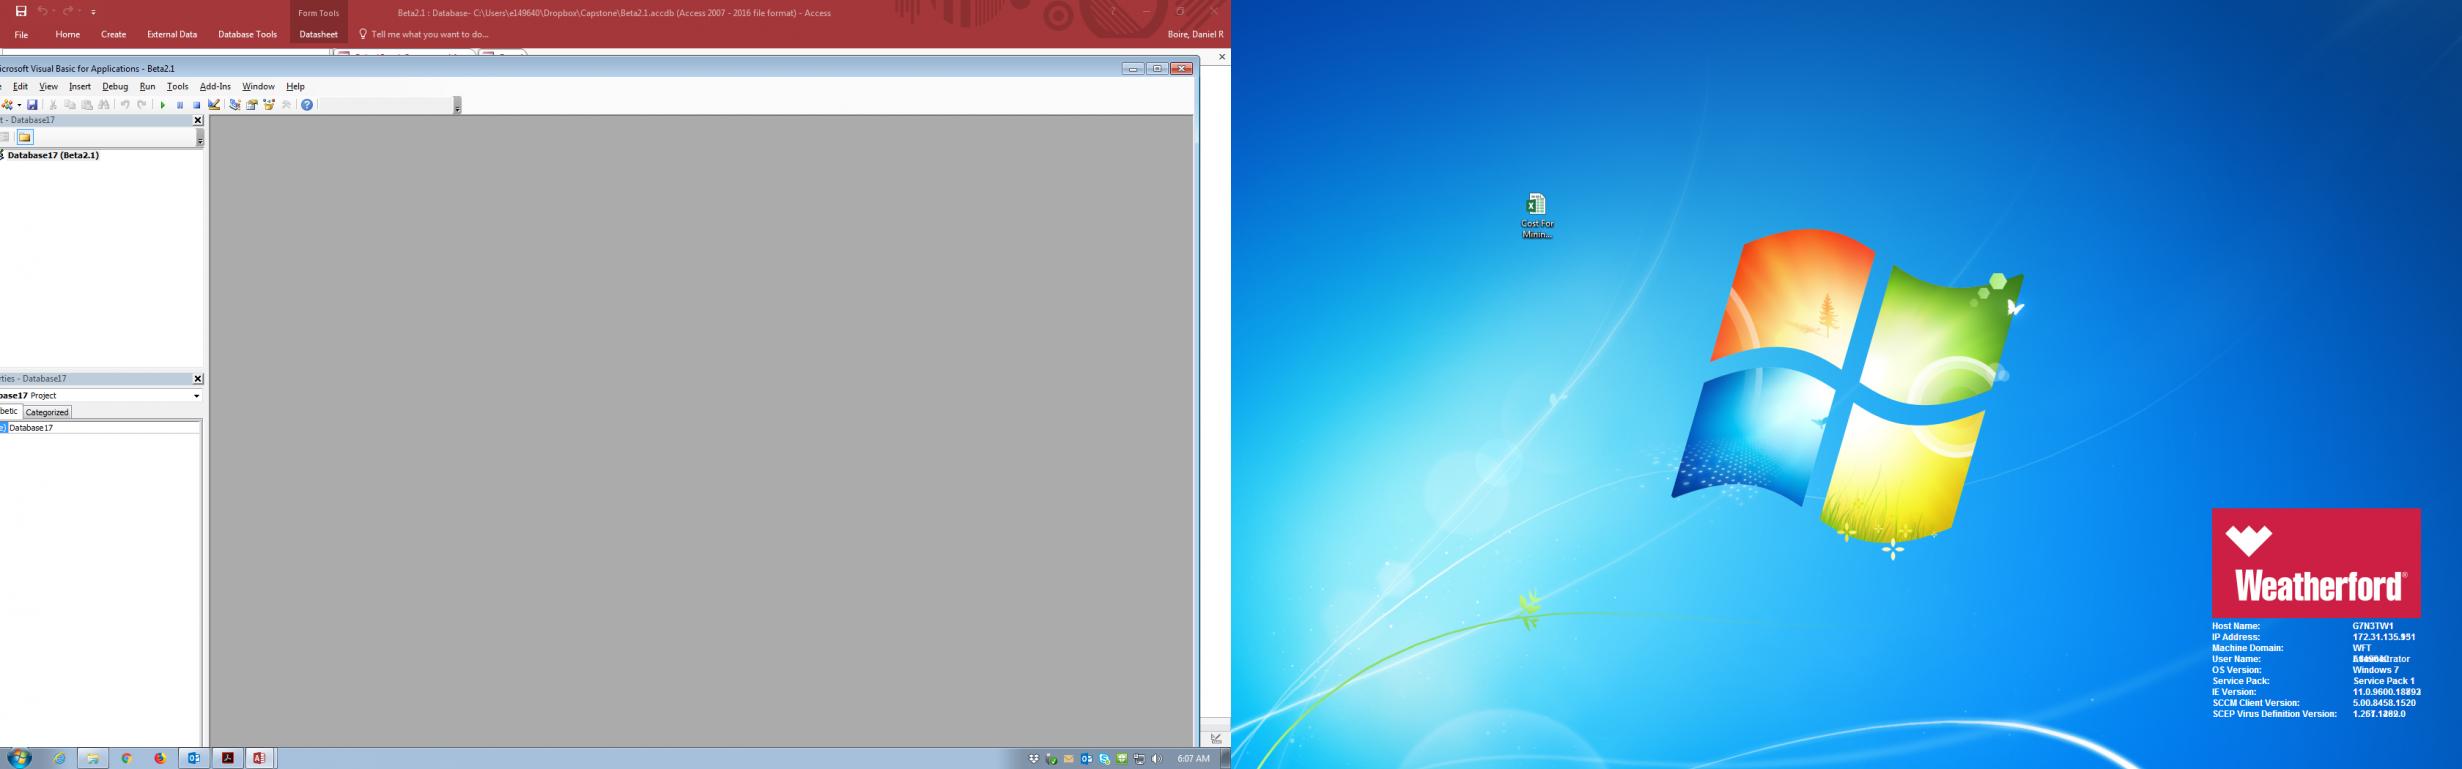Open the External Data ribbon tab
This screenshot has width=2462, height=769.
[172, 34]
